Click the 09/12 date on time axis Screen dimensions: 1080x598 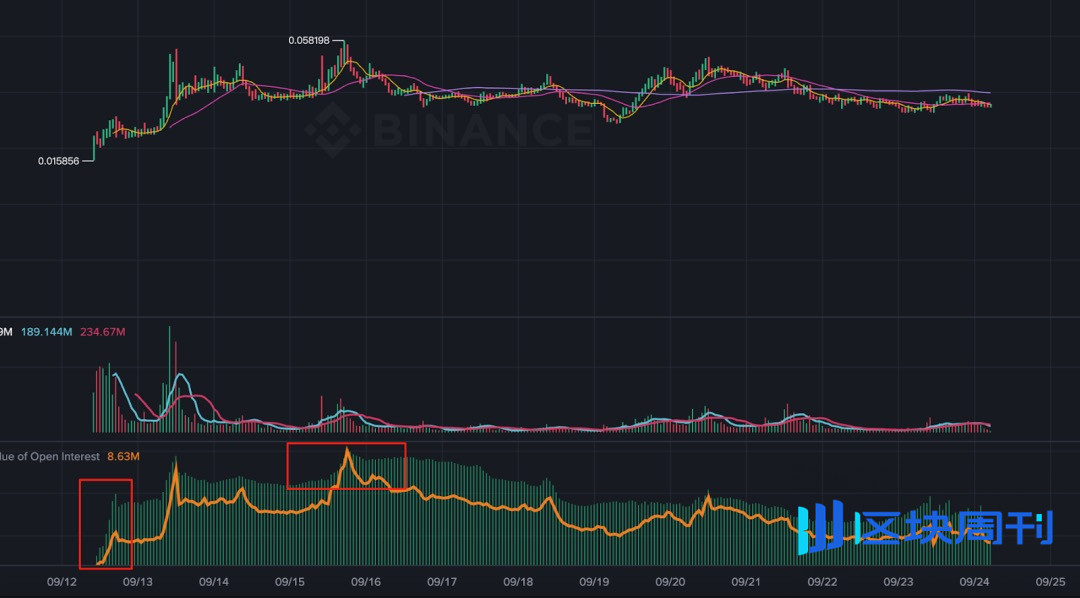pyautogui.click(x=62, y=582)
